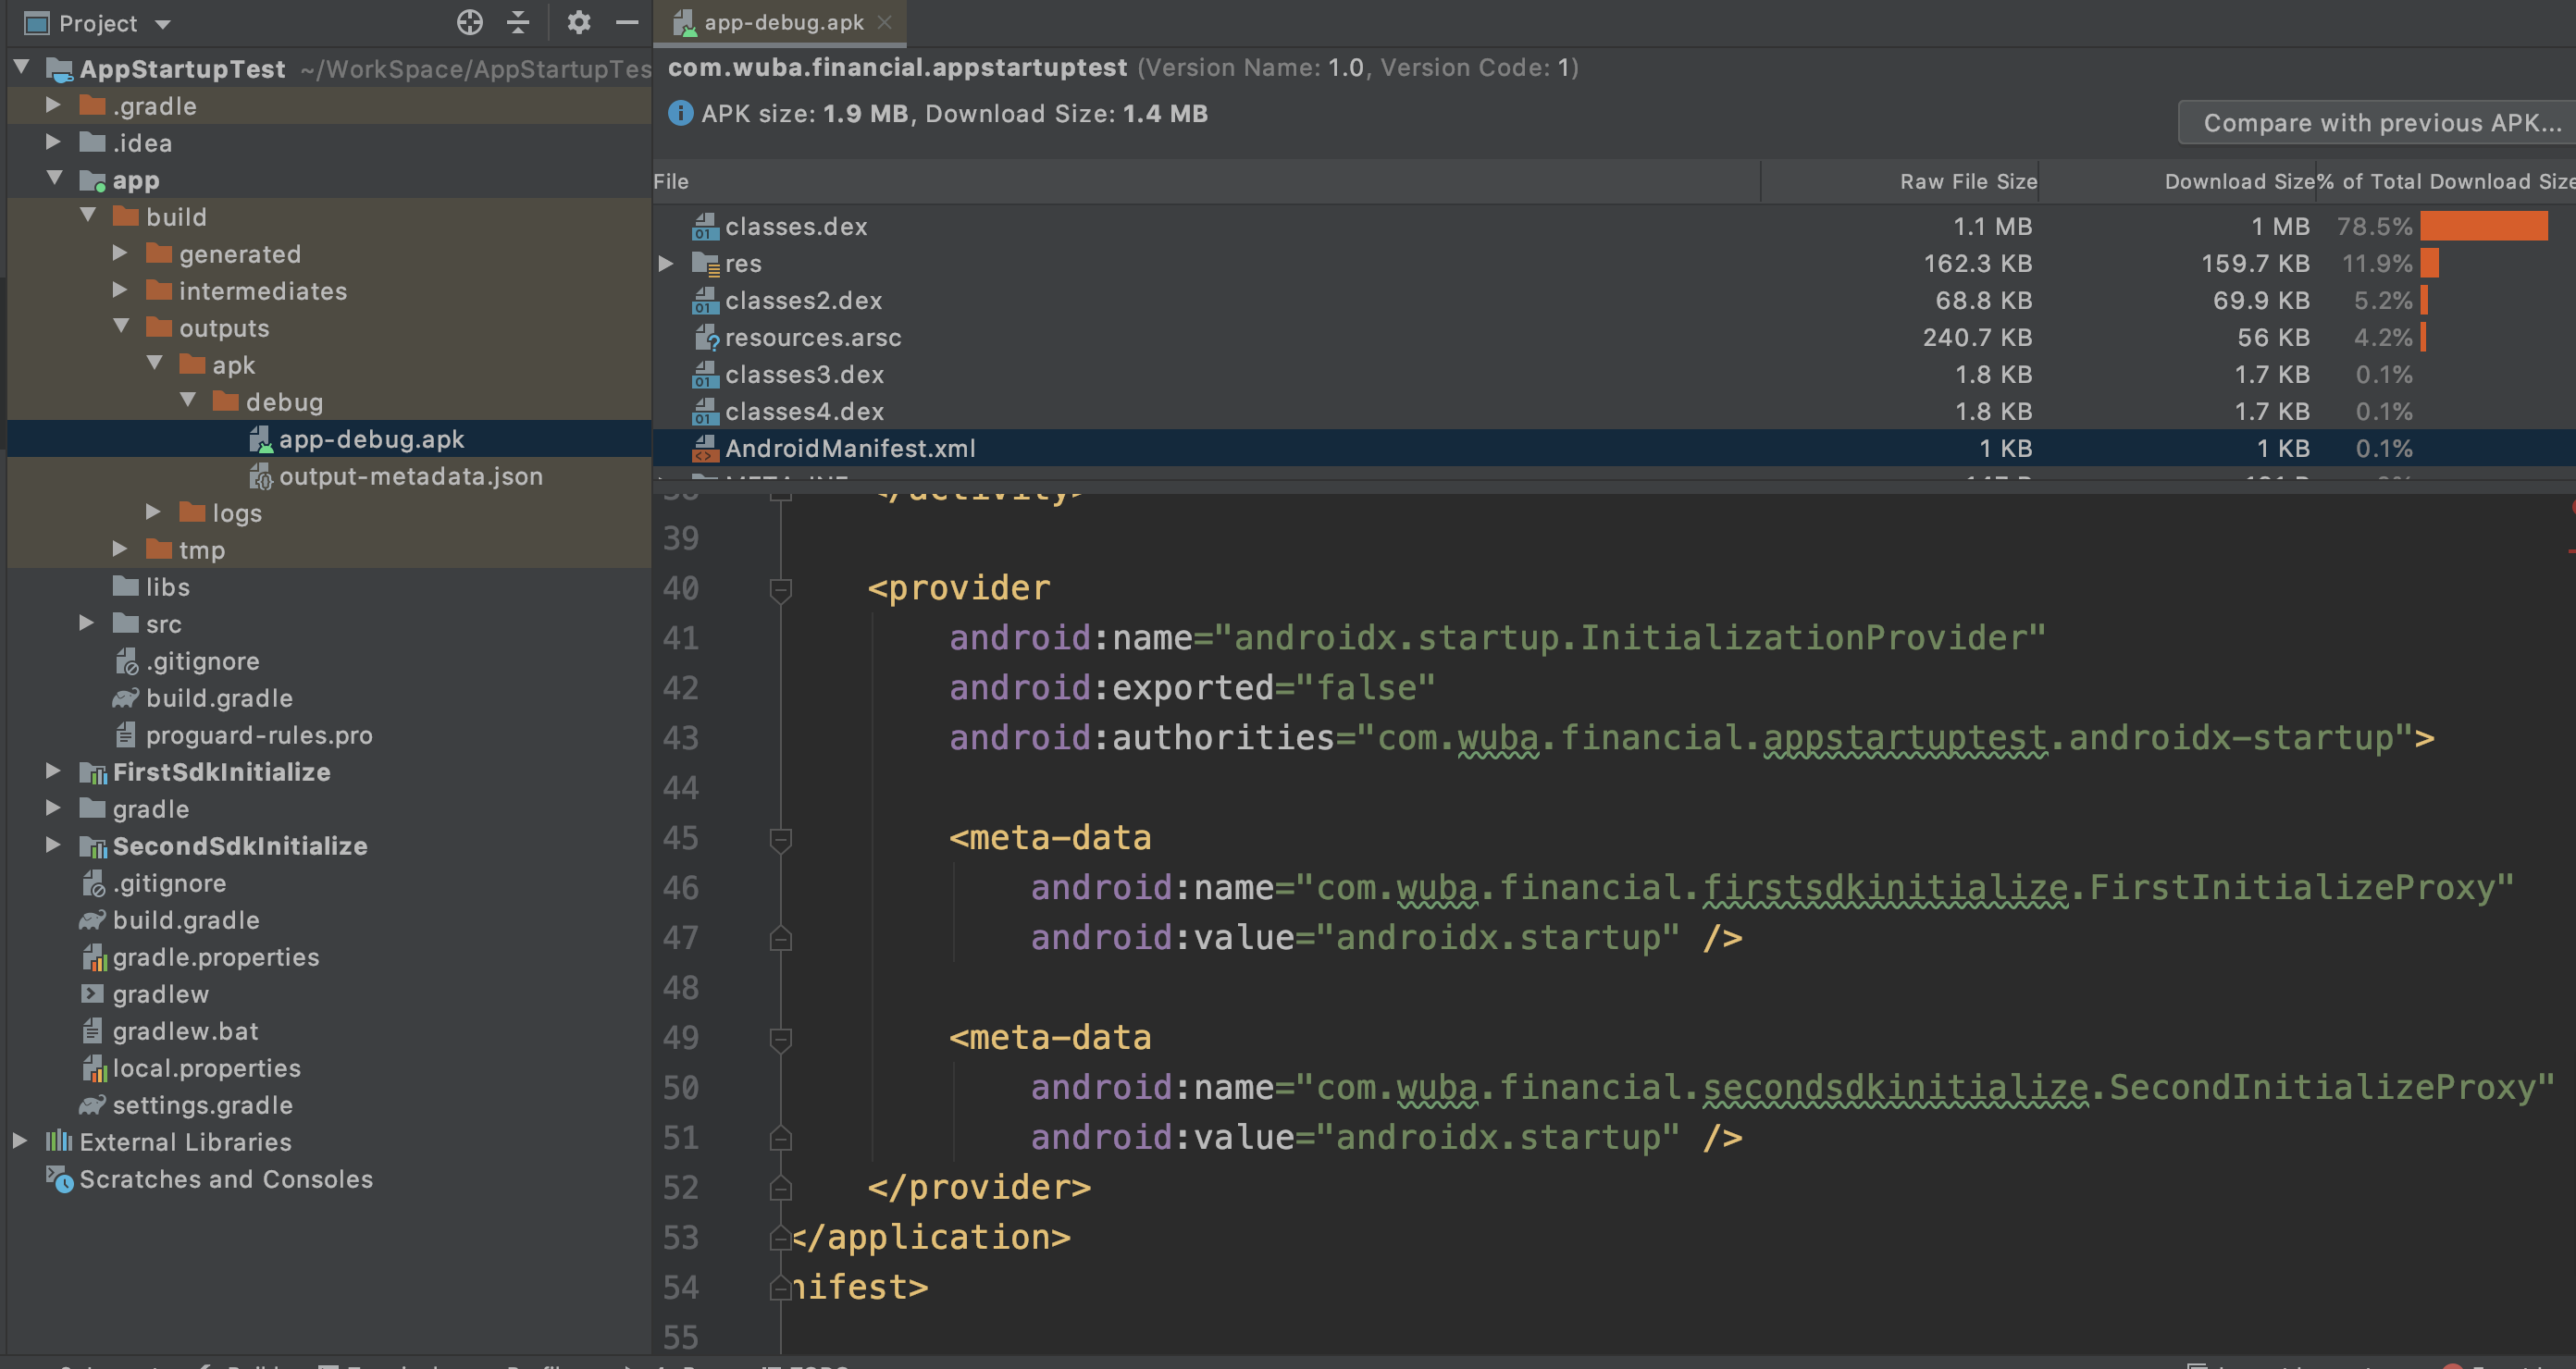Select resources.arsc file icon
Viewport: 2576px width, 1369px height.
point(705,338)
